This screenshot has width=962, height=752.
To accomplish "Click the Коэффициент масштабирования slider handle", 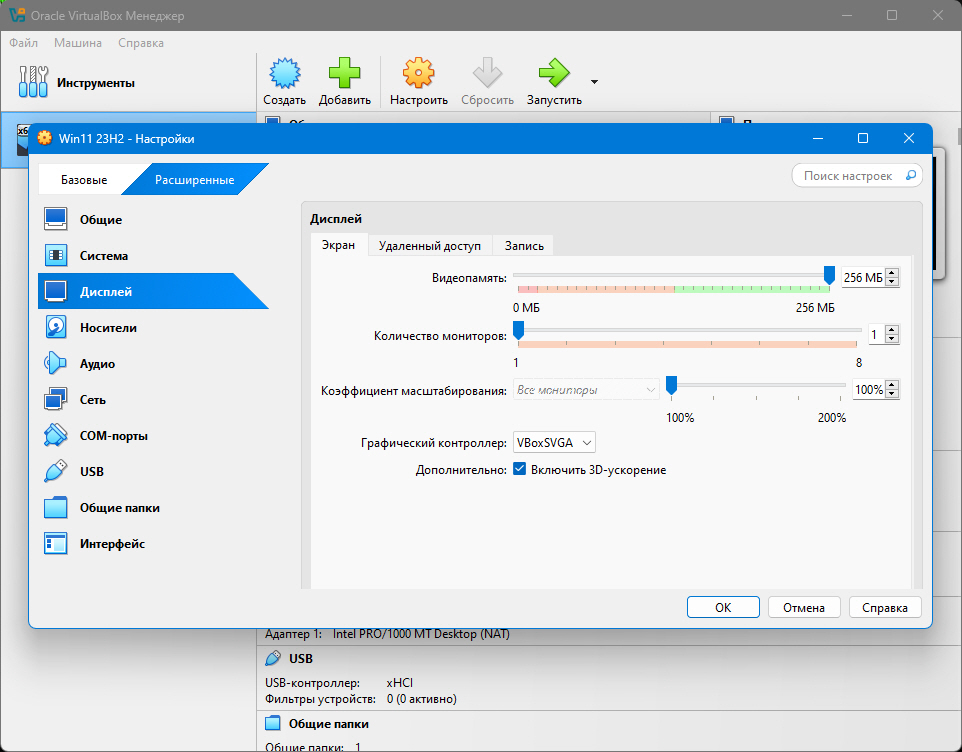I will [671, 385].
